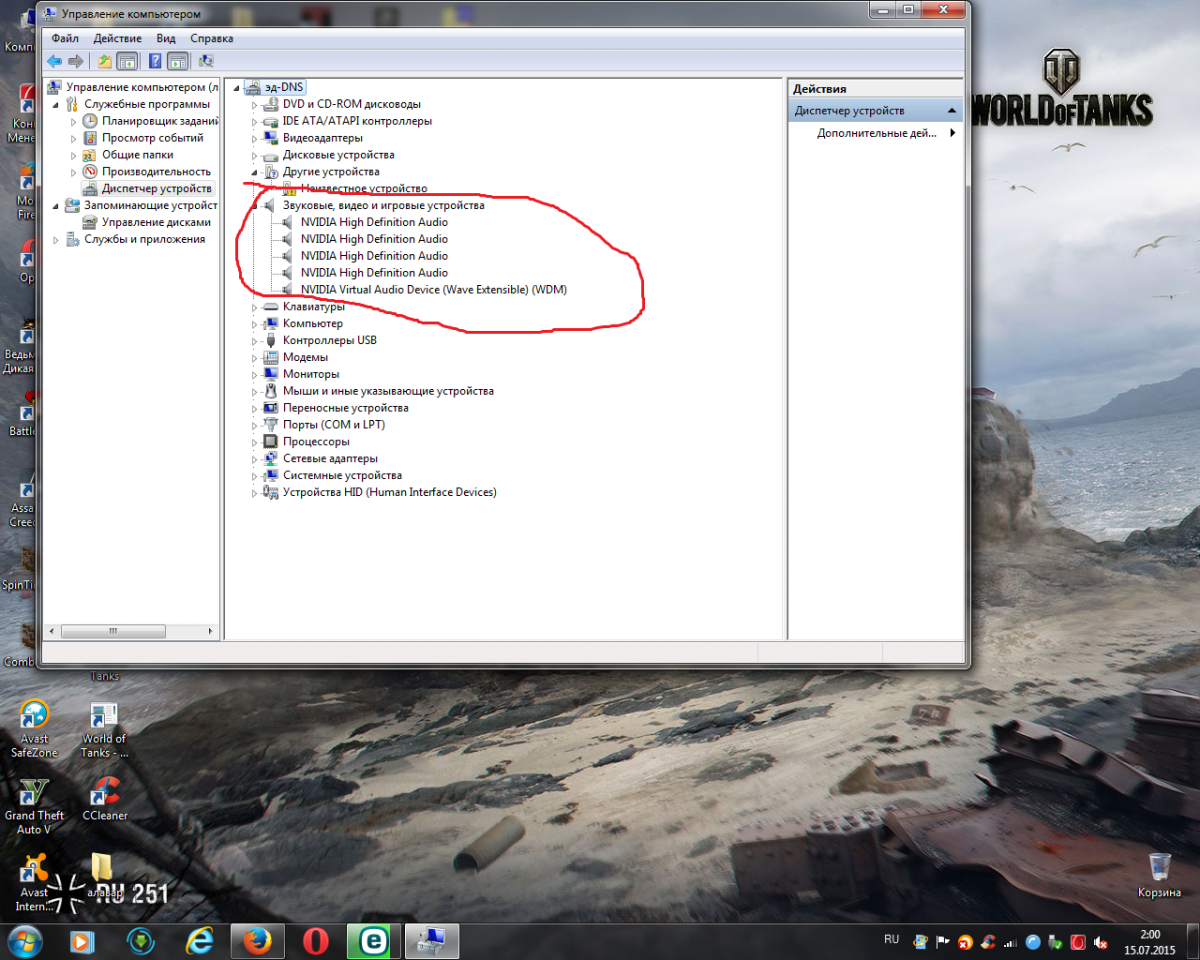Click left pane horizontal scrollbar right arrow

pos(211,632)
